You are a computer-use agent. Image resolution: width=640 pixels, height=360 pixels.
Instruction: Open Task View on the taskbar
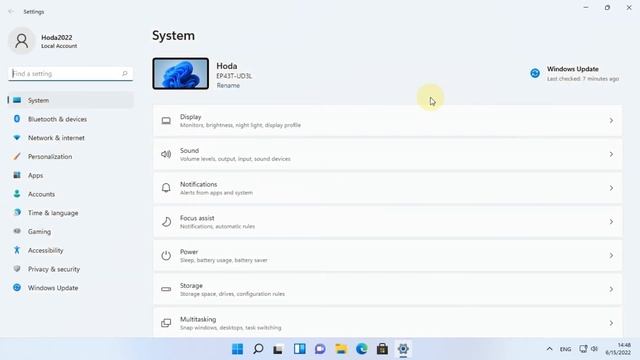click(x=278, y=349)
